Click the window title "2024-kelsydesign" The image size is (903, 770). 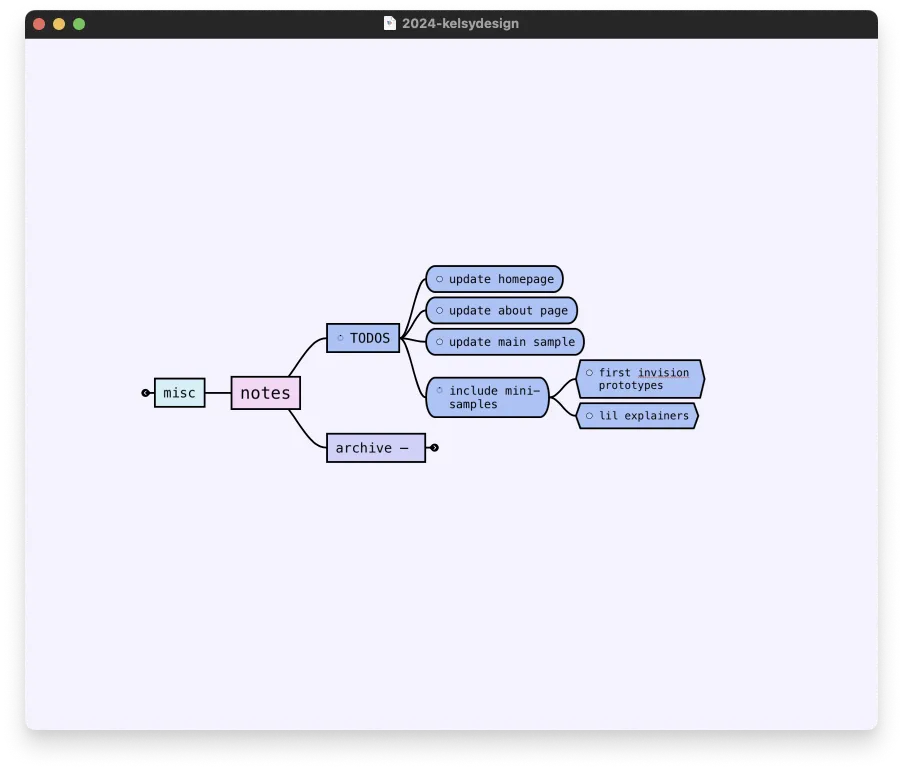pyautogui.click(x=458, y=23)
